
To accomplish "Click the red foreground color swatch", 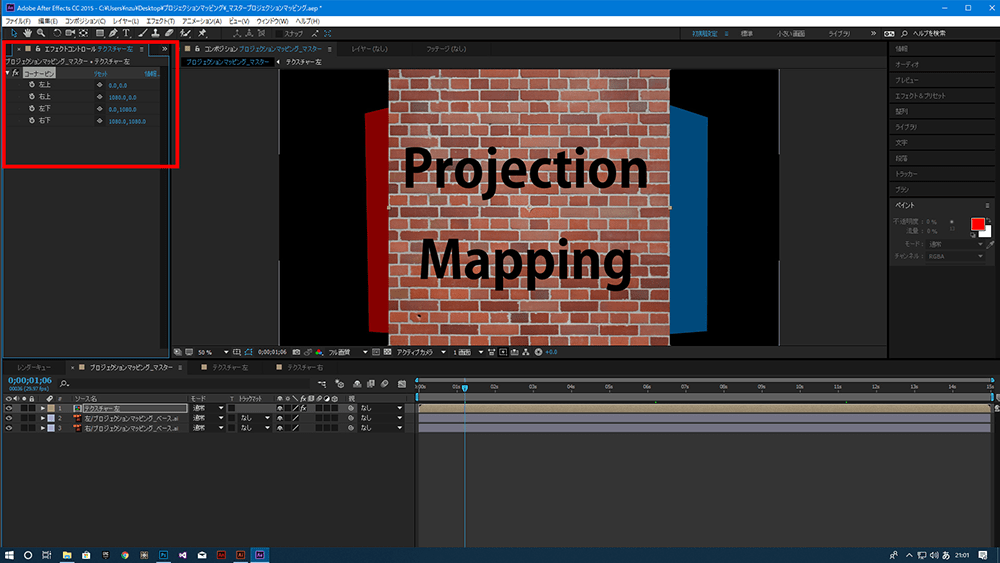I will [x=977, y=224].
